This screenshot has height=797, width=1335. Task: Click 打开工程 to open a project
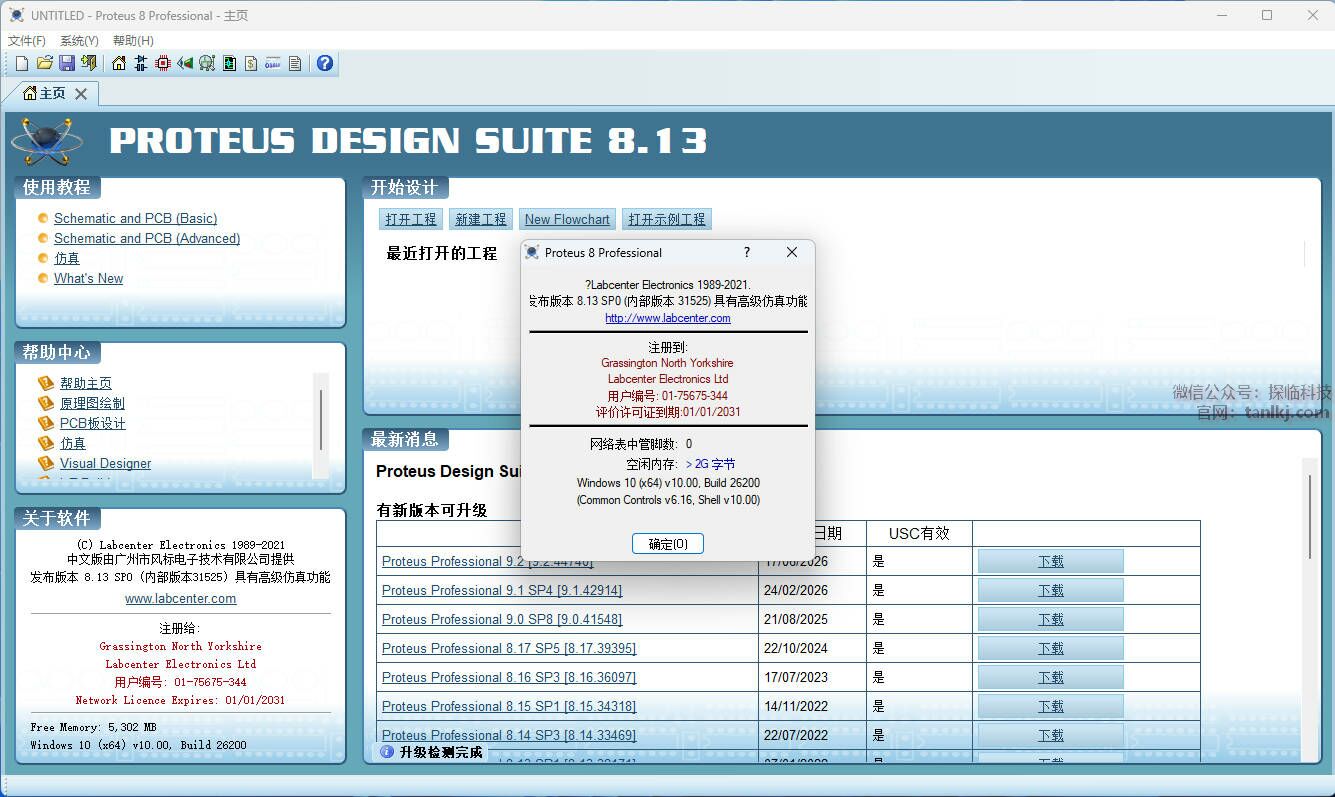pos(411,219)
